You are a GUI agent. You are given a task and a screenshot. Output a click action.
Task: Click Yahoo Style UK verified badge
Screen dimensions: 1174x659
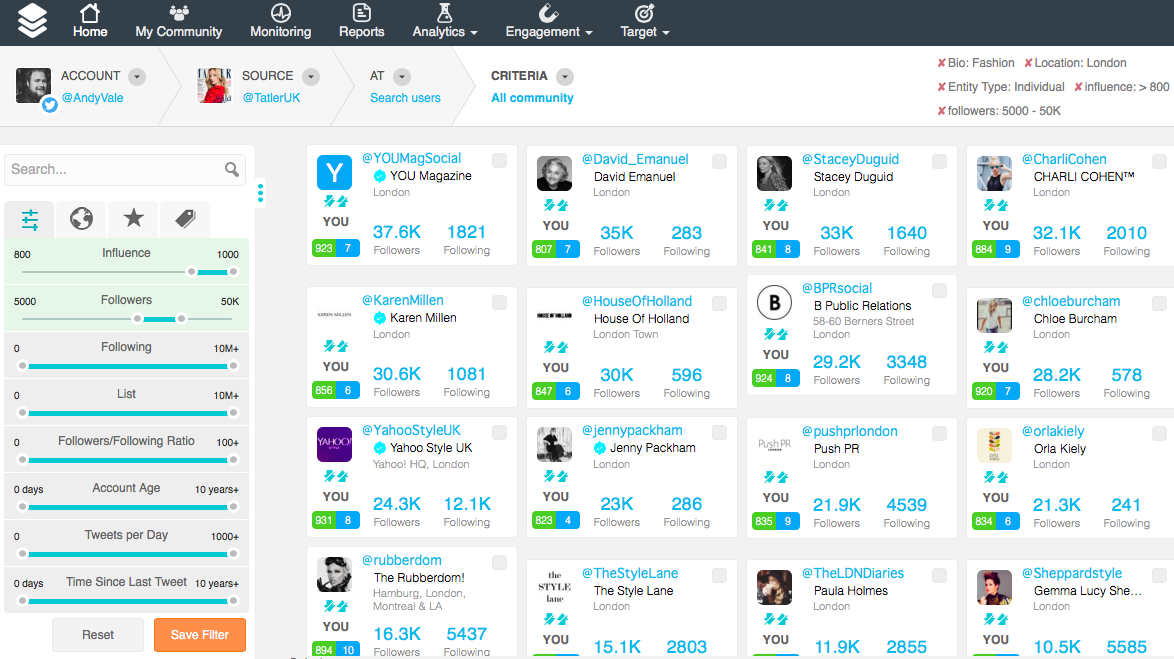click(380, 448)
